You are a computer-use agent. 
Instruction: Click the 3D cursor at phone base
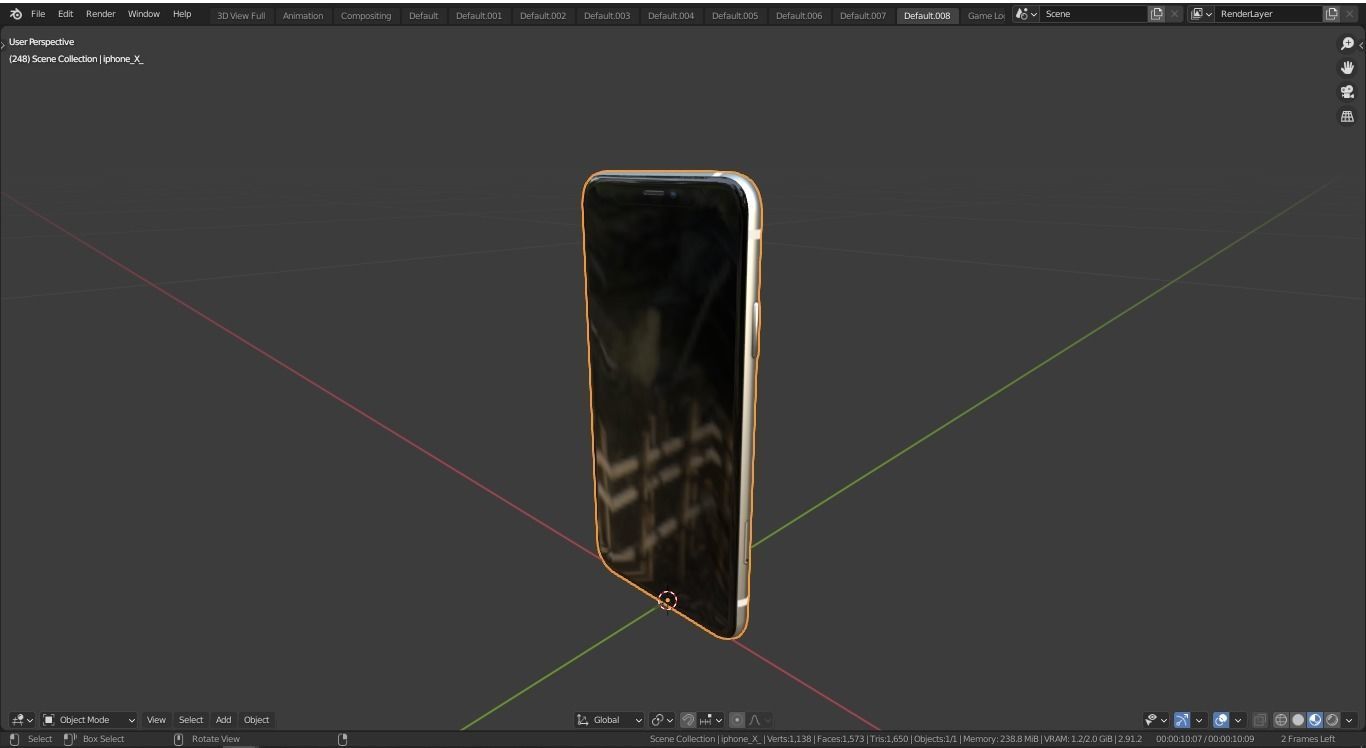coord(668,600)
